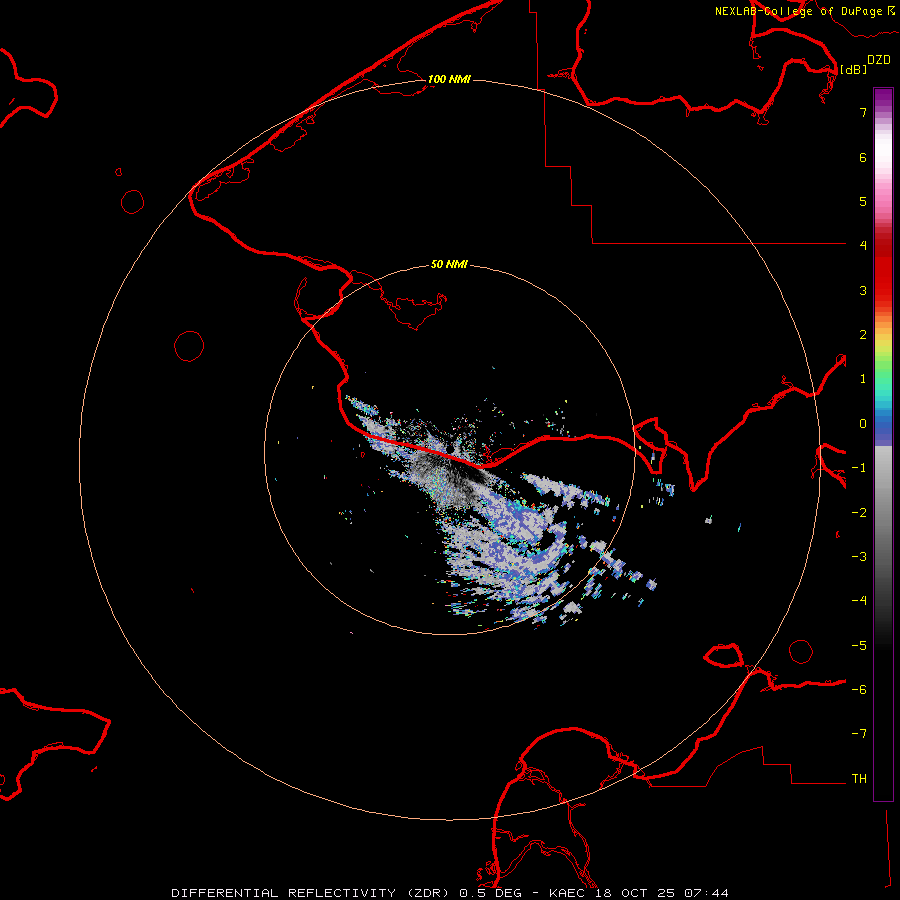The width and height of the screenshot is (900, 900).
Task: Click the '50 NMI' range ring label
Action: click(449, 264)
